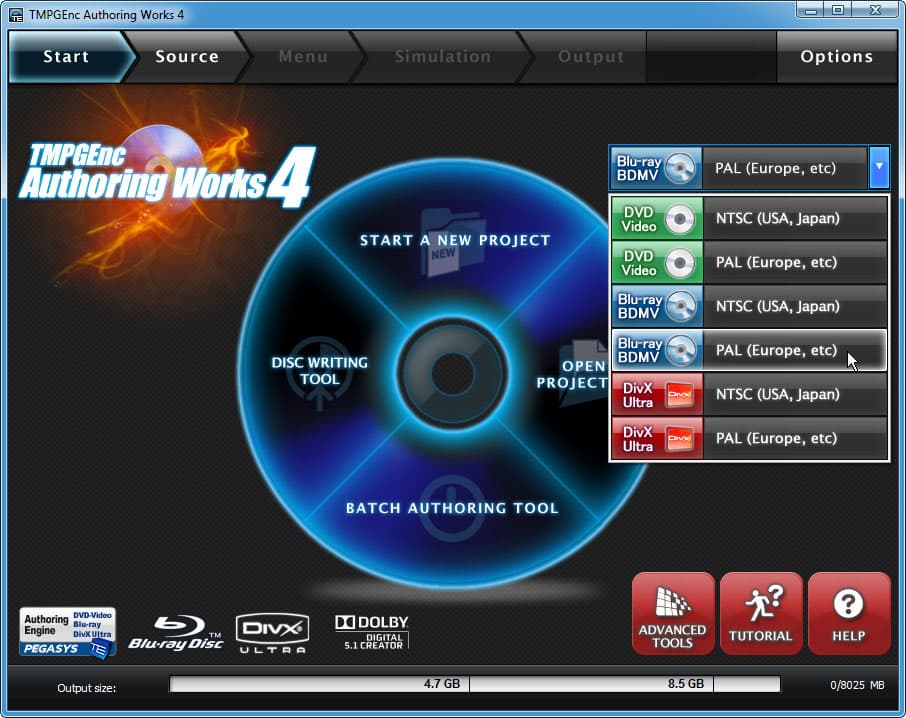The width and height of the screenshot is (906, 718).
Task: Click the Output size label
Action: pyautogui.click(x=86, y=688)
